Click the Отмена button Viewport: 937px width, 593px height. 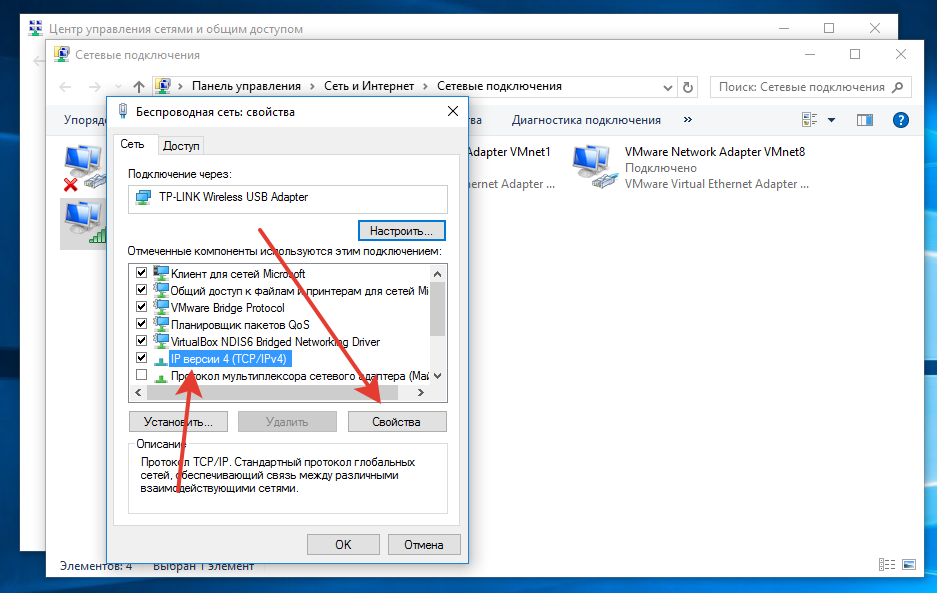pyautogui.click(x=424, y=545)
